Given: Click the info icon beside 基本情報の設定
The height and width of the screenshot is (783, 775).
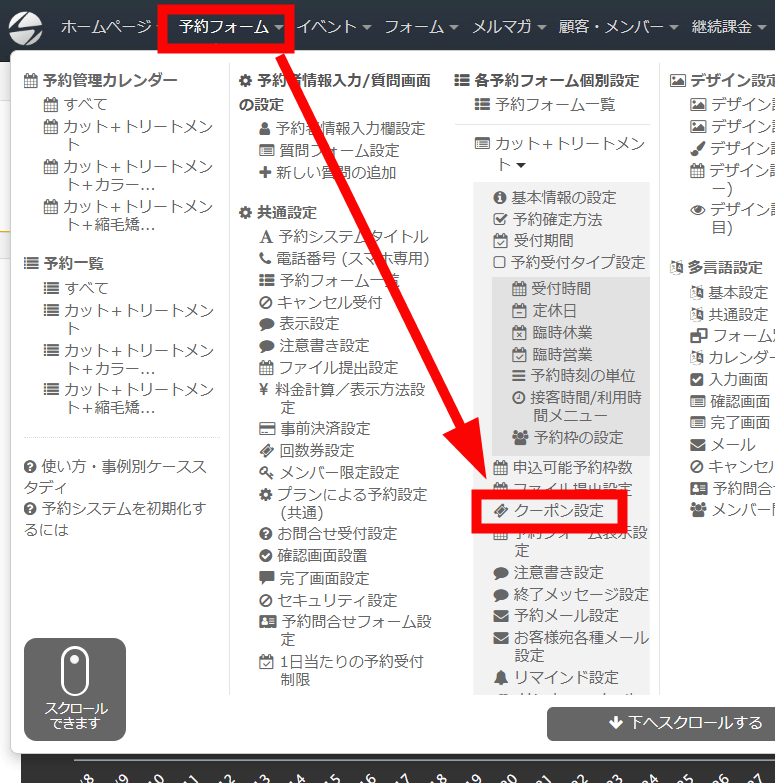Looking at the screenshot, I should pos(500,198).
